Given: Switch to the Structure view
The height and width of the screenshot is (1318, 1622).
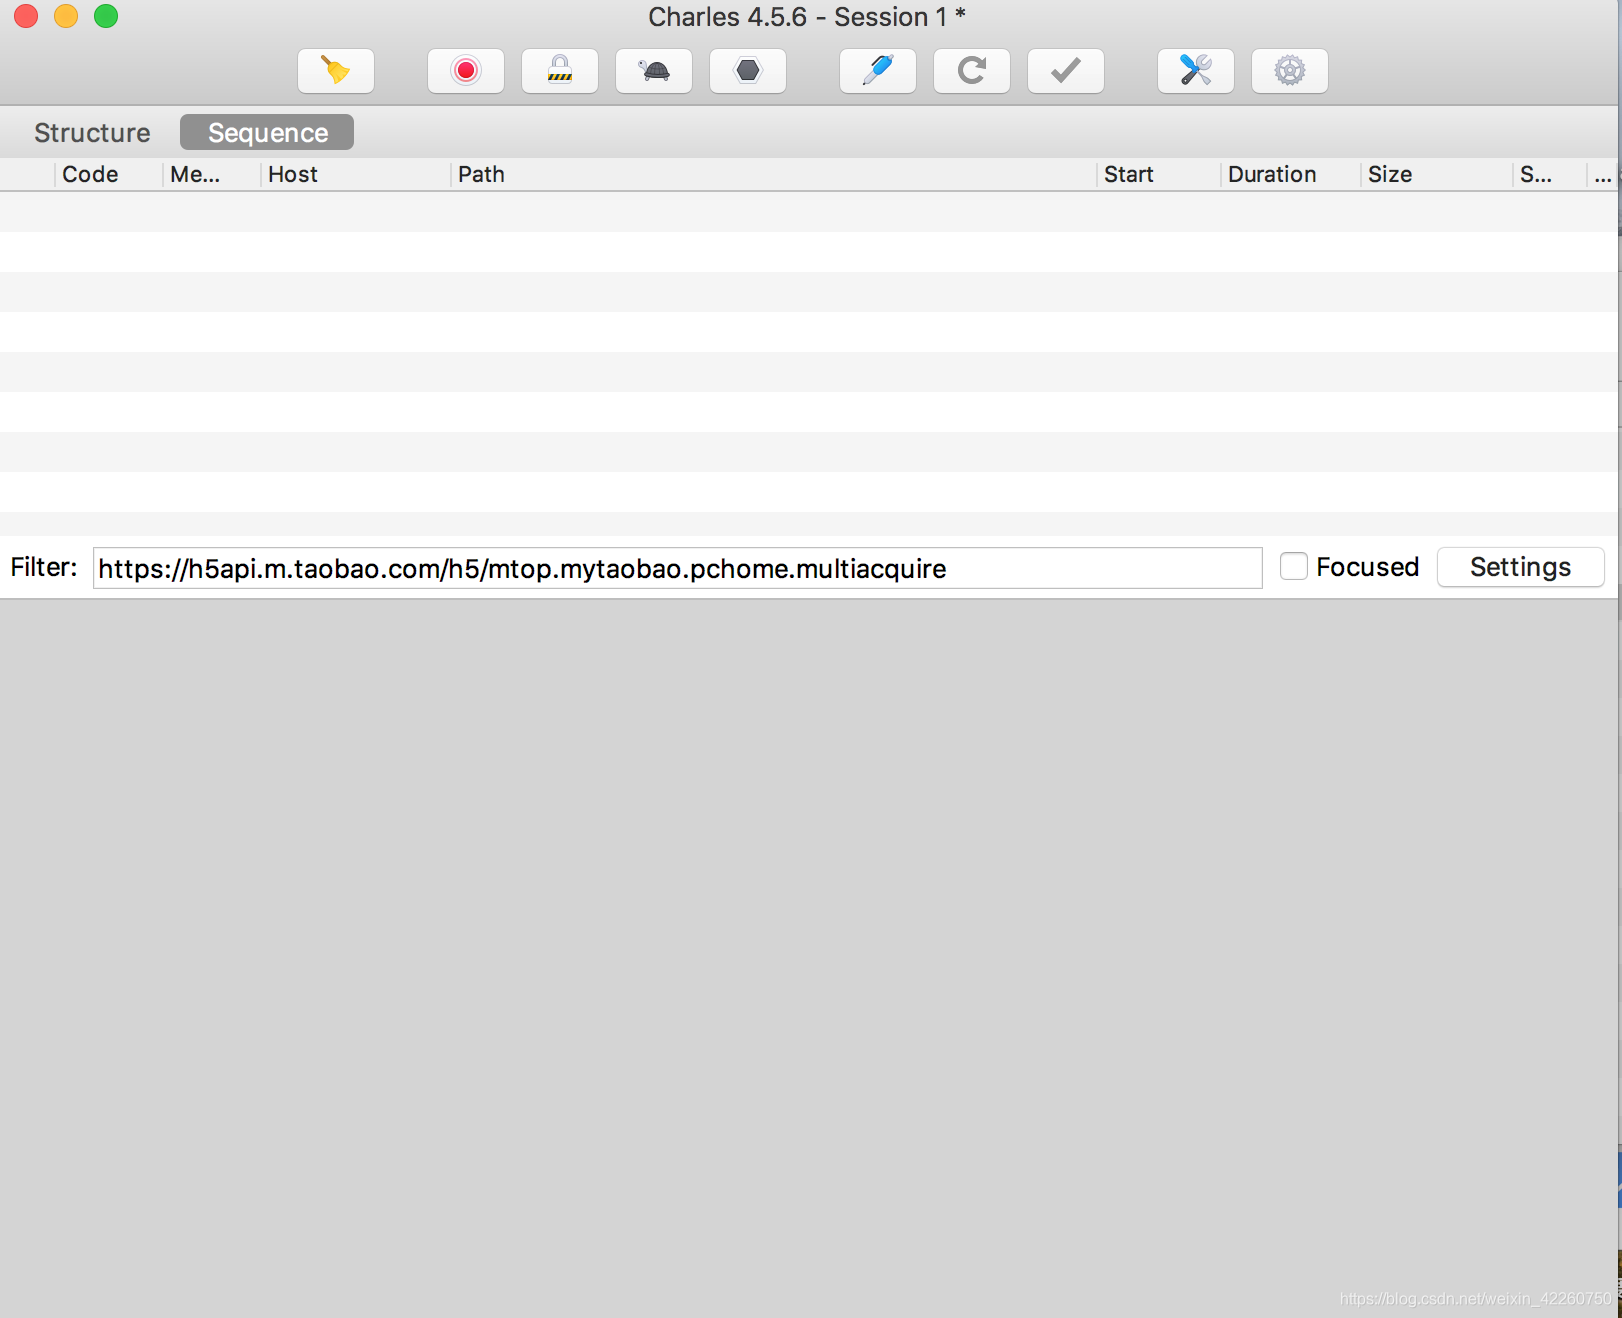Looking at the screenshot, I should tap(92, 132).
